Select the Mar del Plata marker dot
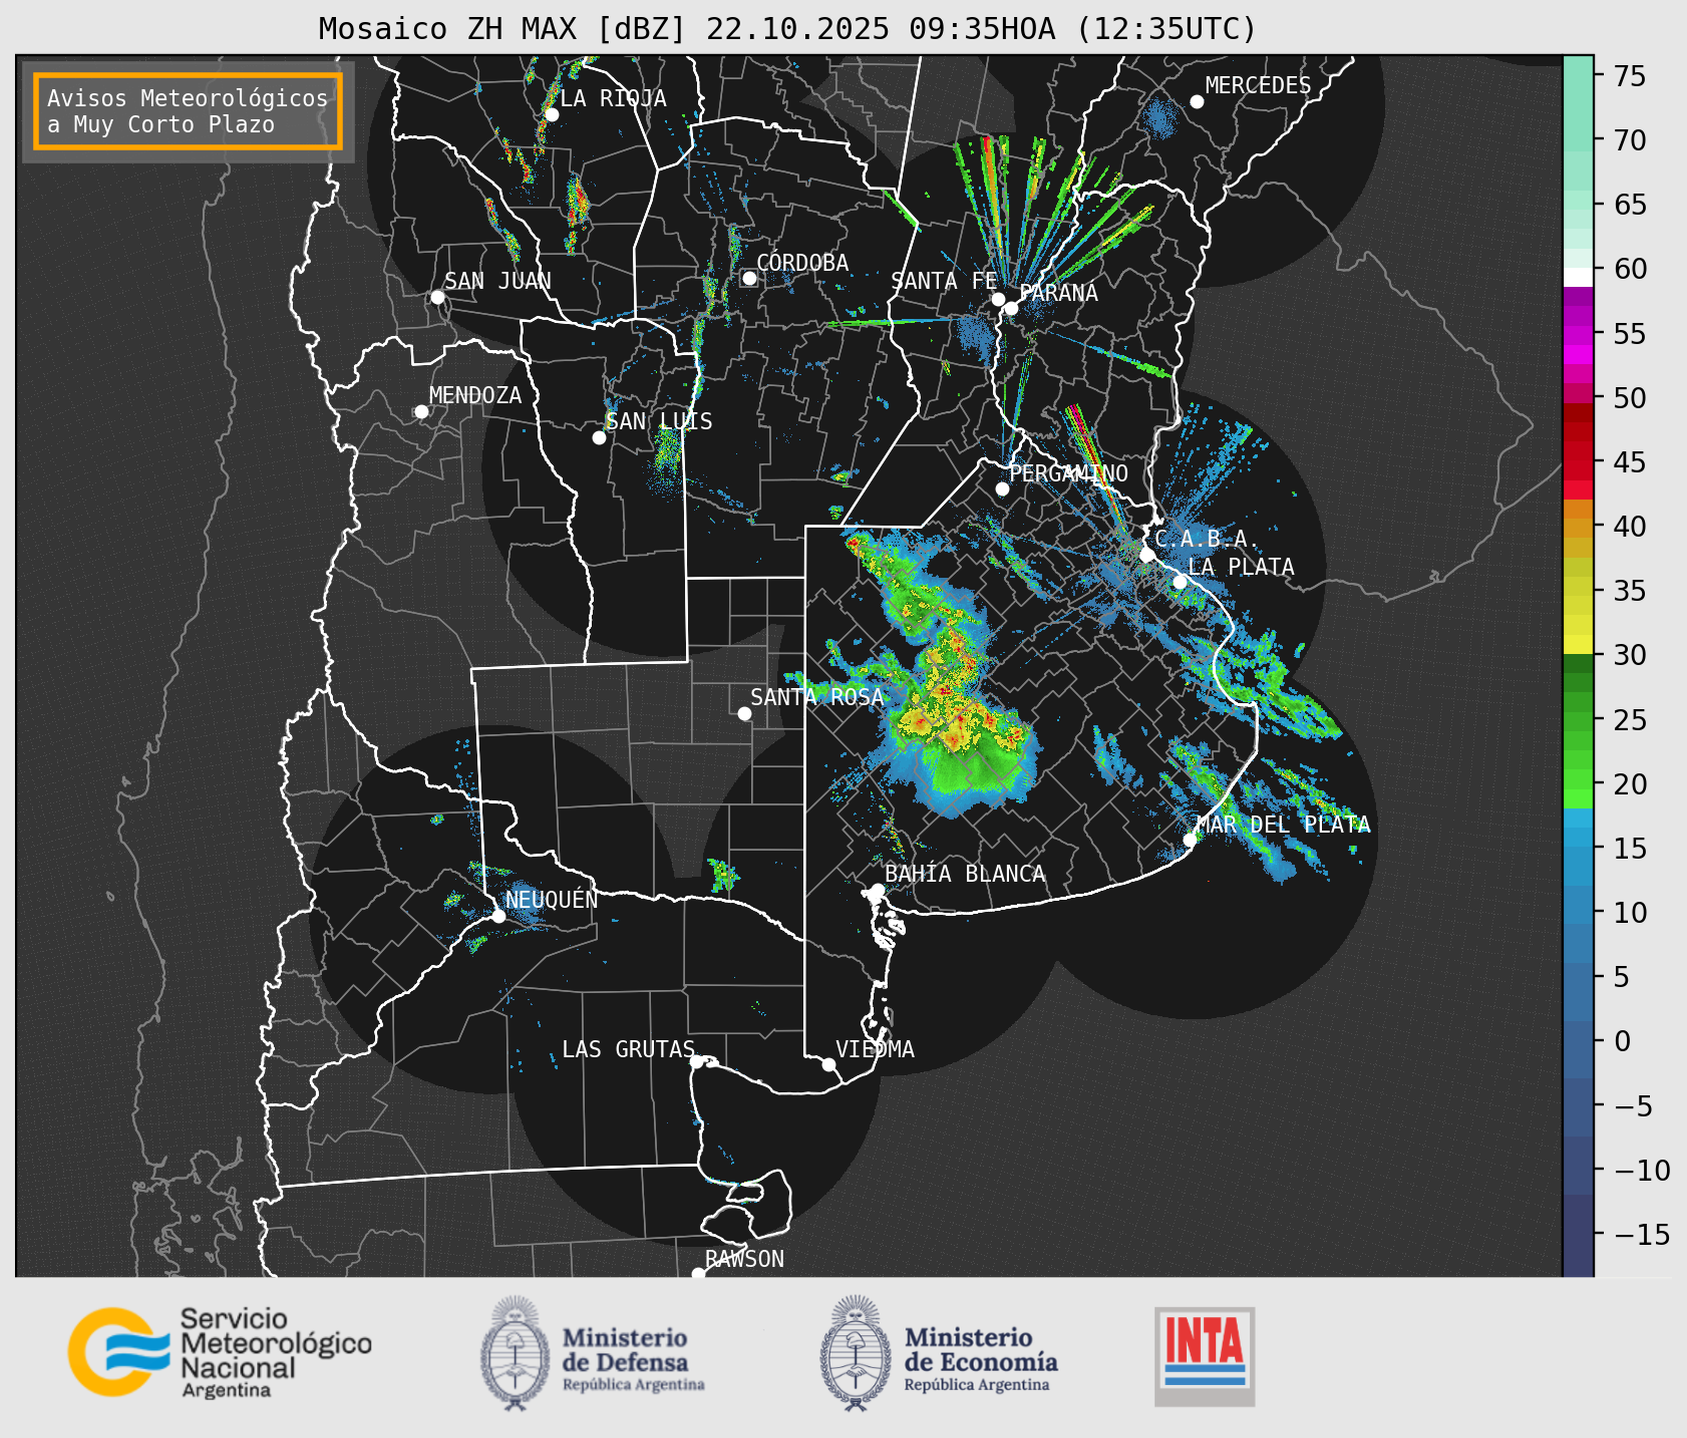Viewport: 1687px width, 1438px height. click(x=1190, y=839)
